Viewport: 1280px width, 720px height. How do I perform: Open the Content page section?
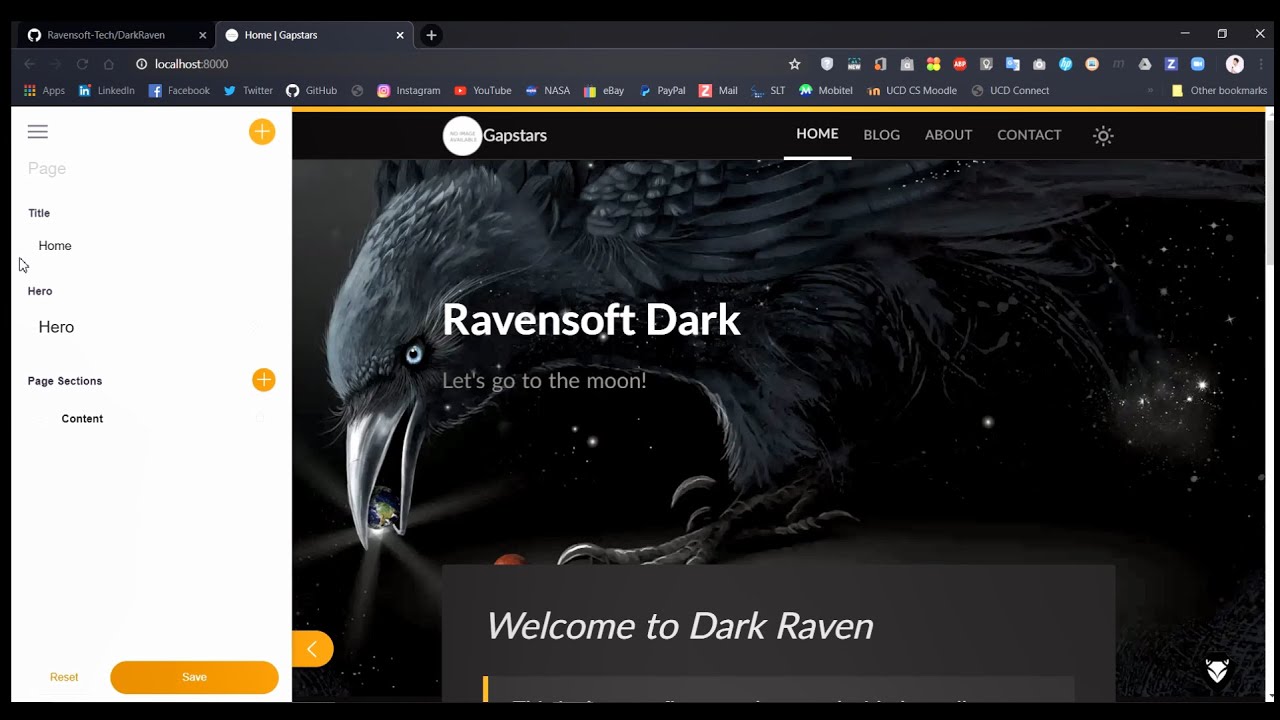pyautogui.click(x=150, y=419)
